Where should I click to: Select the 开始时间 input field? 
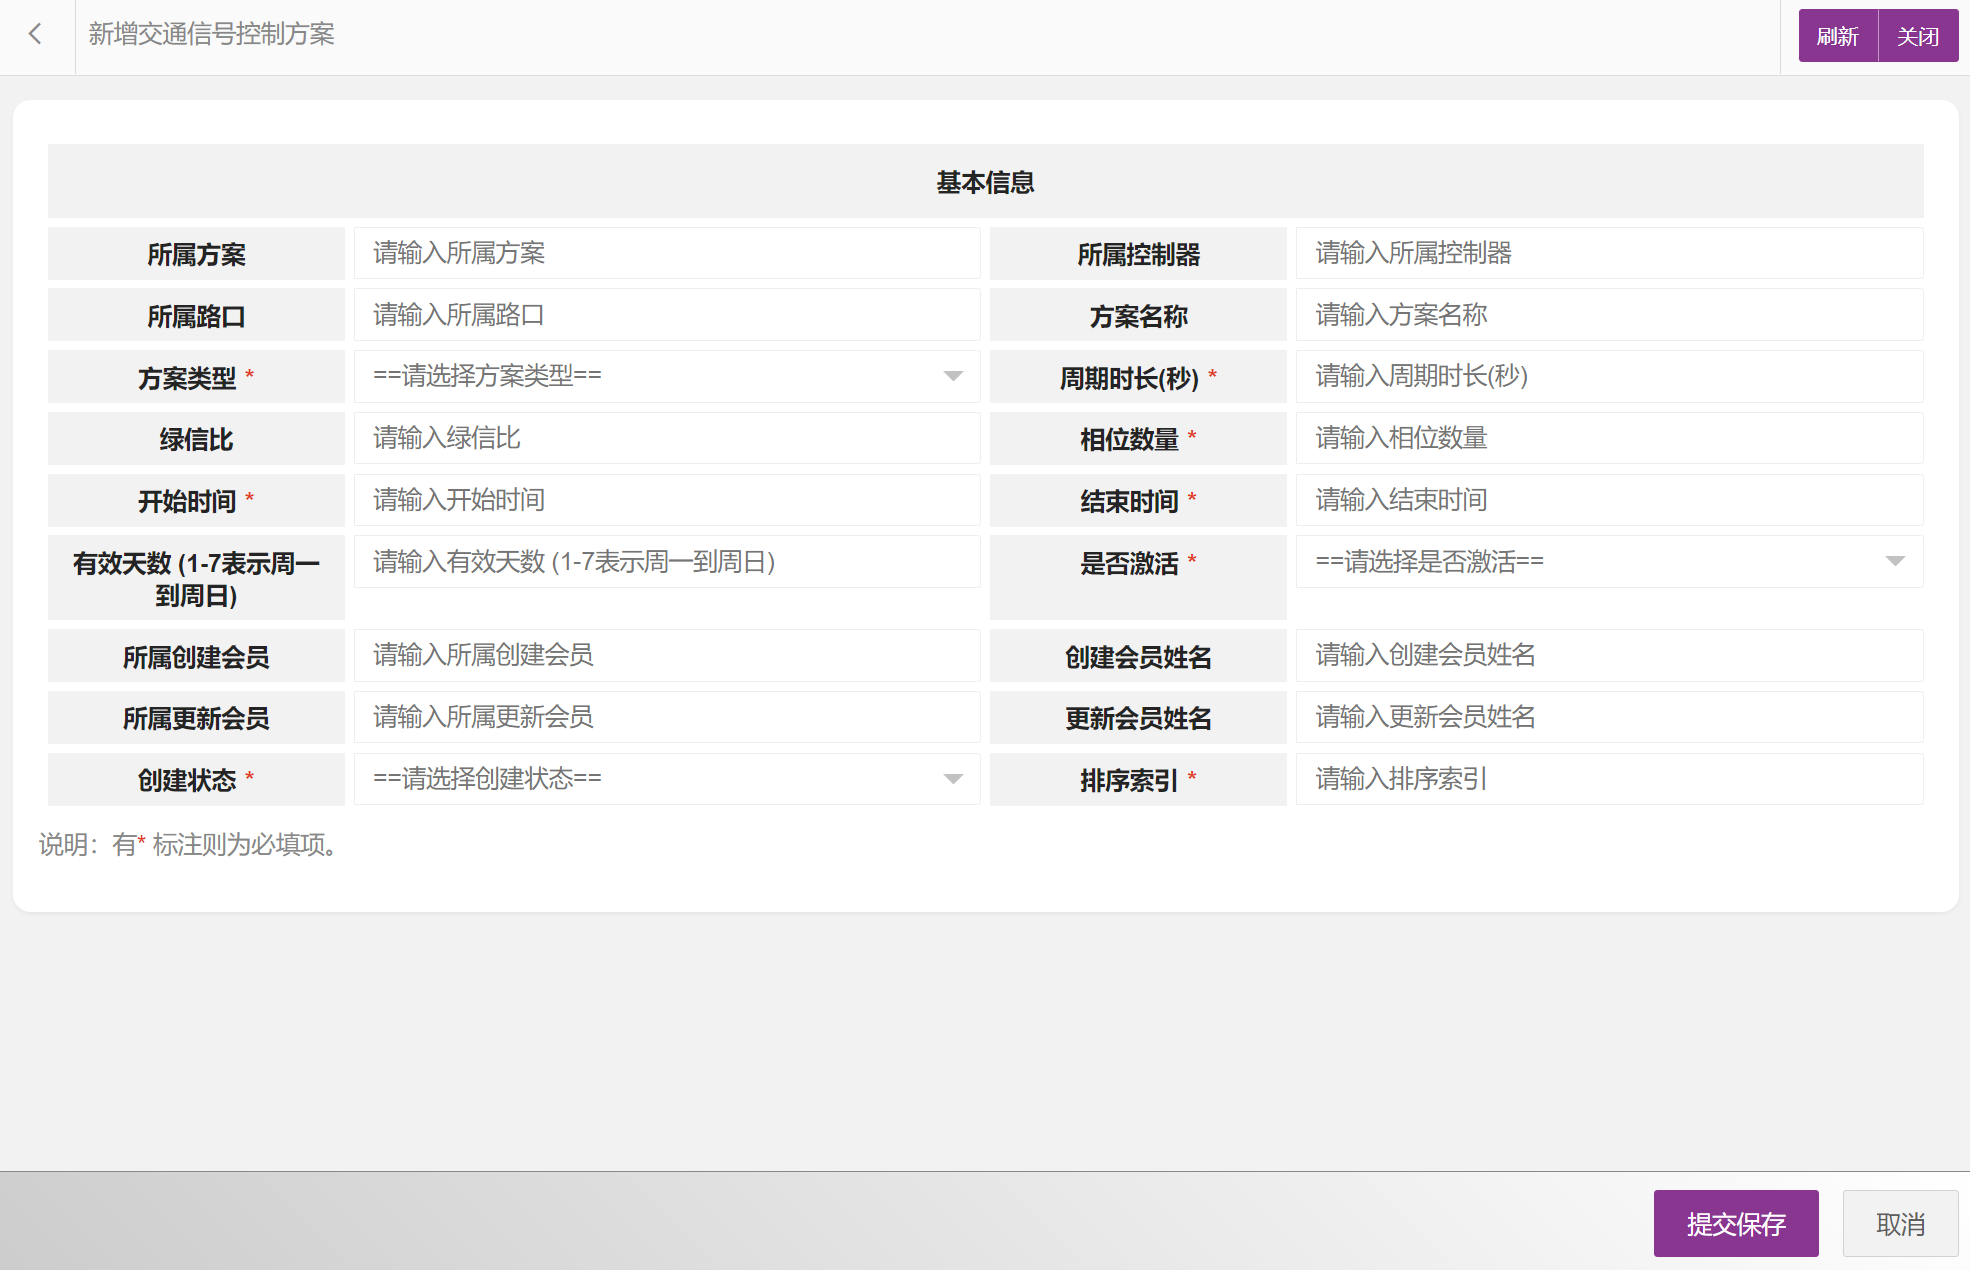[666, 501]
